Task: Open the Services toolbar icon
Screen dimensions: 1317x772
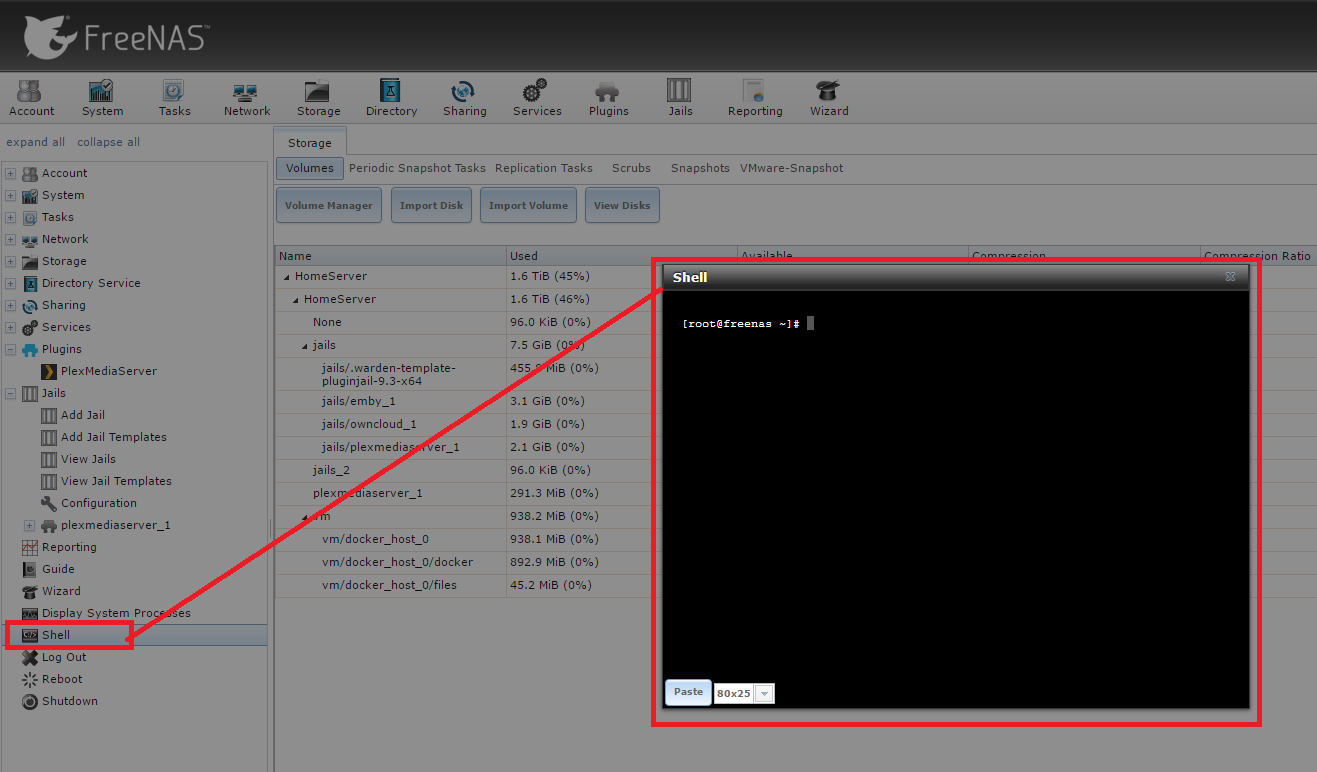Action: click(x=537, y=98)
